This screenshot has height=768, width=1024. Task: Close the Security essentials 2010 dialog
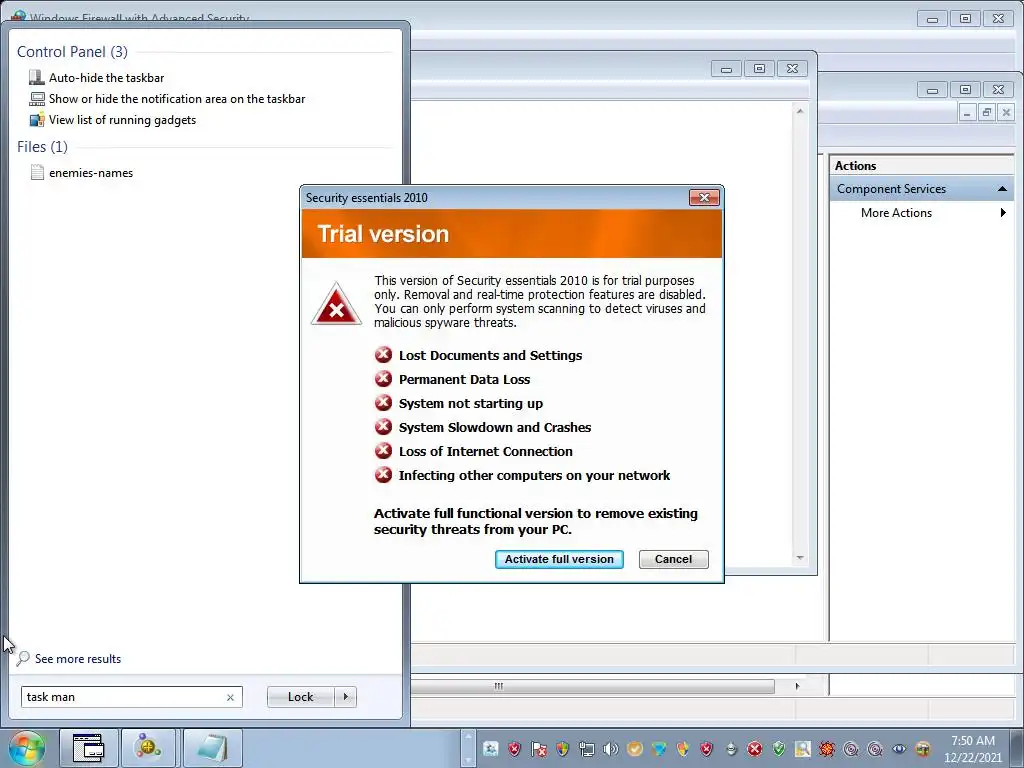coord(704,197)
